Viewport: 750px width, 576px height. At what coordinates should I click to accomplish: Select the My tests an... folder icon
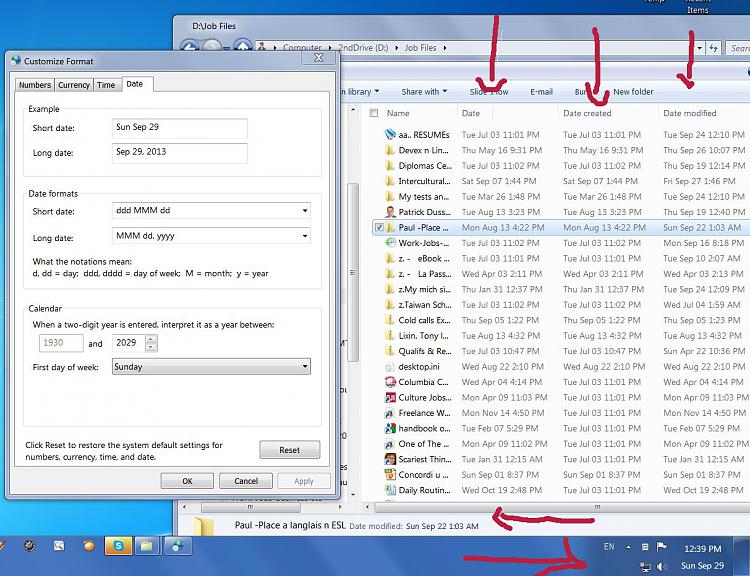pos(390,197)
